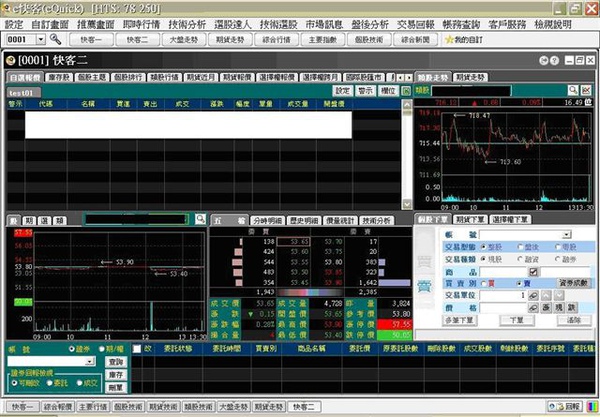The height and width of the screenshot is (417, 600).
Task: Open the 帳號 dropdown in bottom-left panel
Action: [x=90, y=361]
